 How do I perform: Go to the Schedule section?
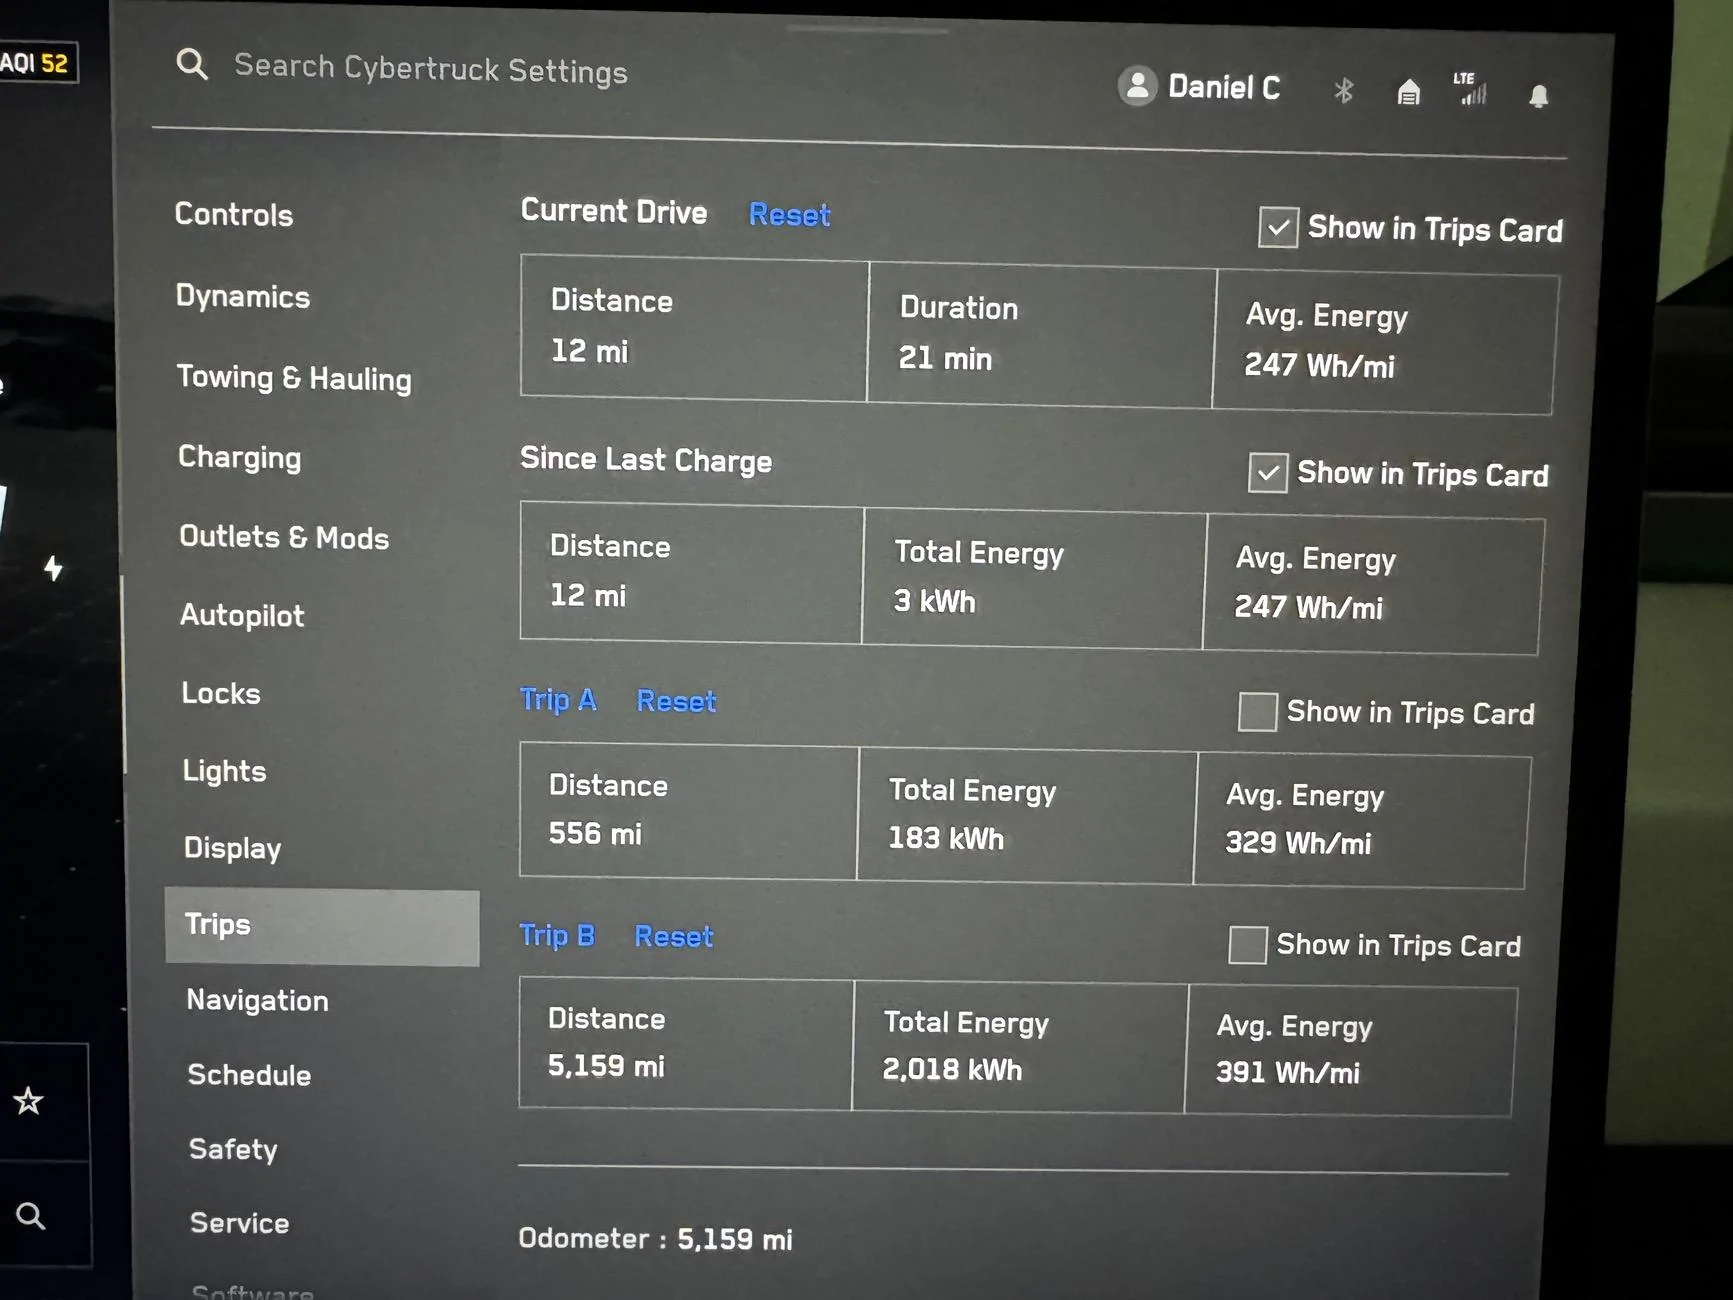coord(249,1075)
